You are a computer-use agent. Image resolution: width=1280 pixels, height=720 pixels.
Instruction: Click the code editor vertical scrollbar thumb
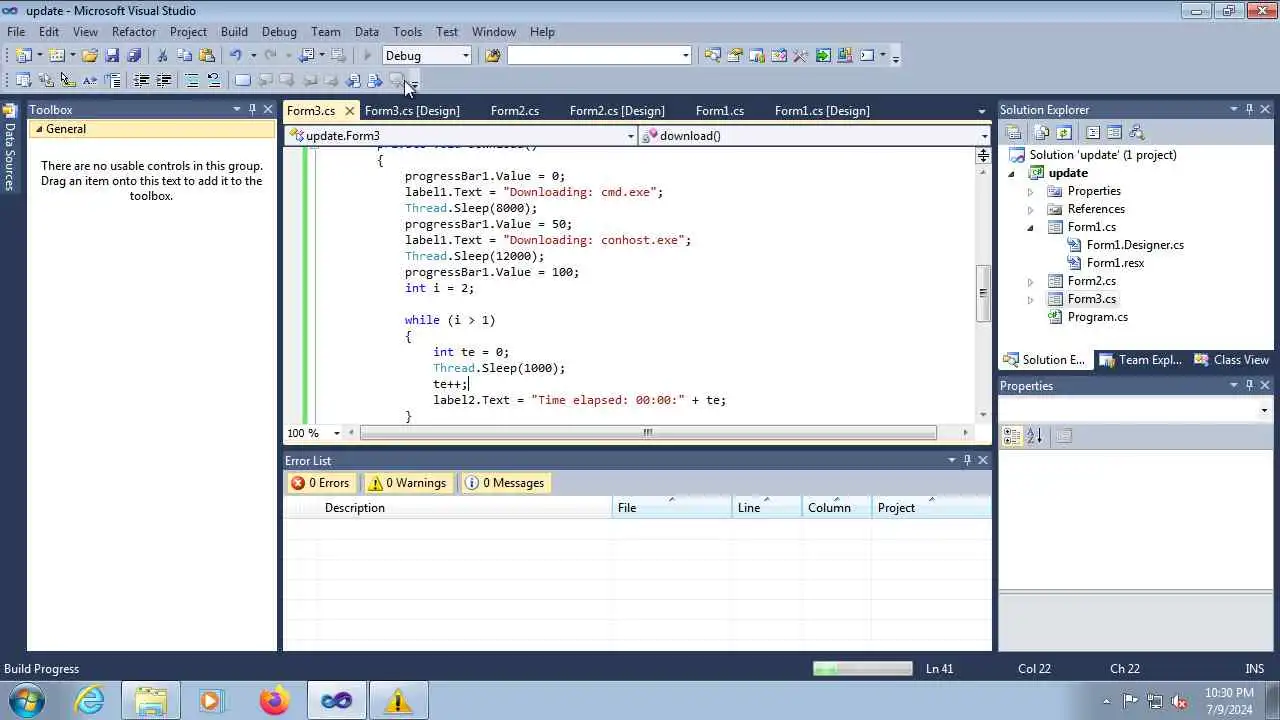(x=983, y=293)
